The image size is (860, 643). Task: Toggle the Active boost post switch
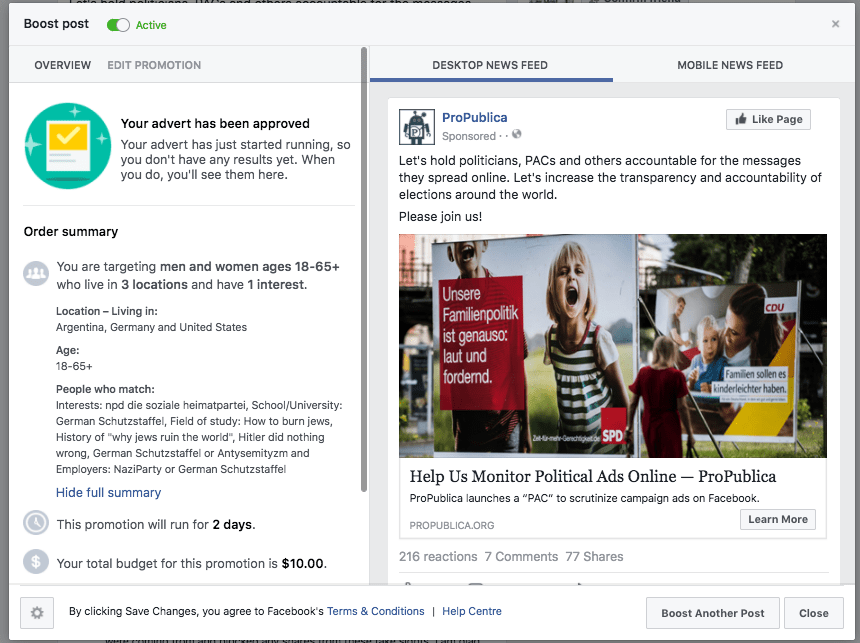118,25
